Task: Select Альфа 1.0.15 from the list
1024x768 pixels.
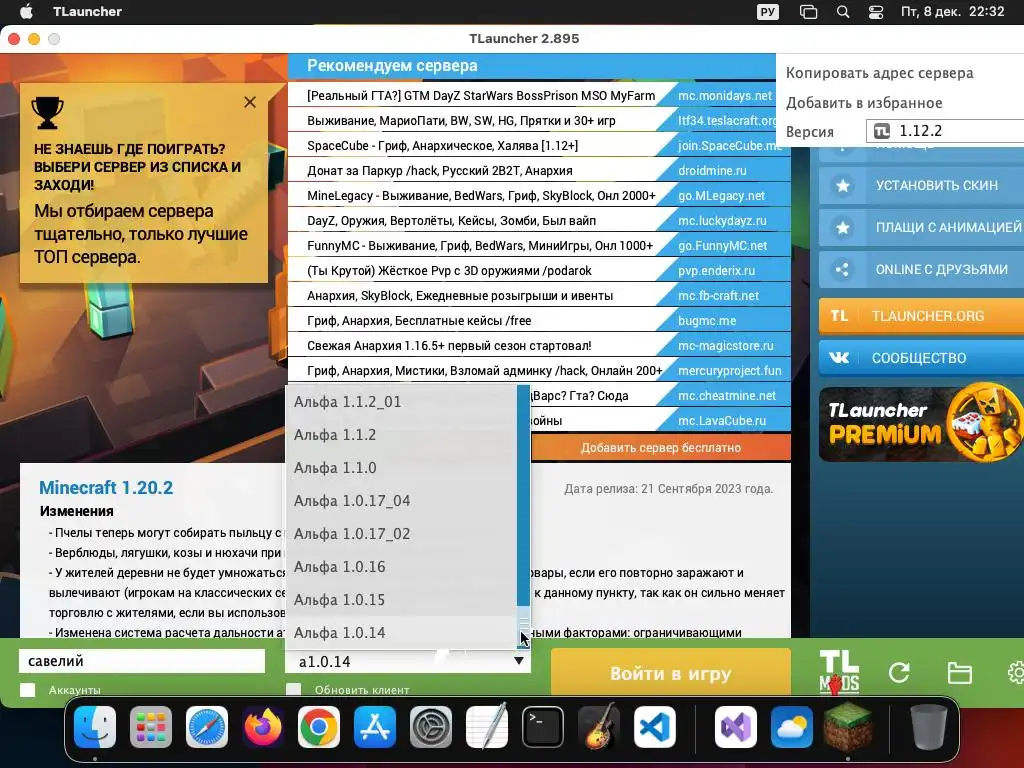Action: 401,600
